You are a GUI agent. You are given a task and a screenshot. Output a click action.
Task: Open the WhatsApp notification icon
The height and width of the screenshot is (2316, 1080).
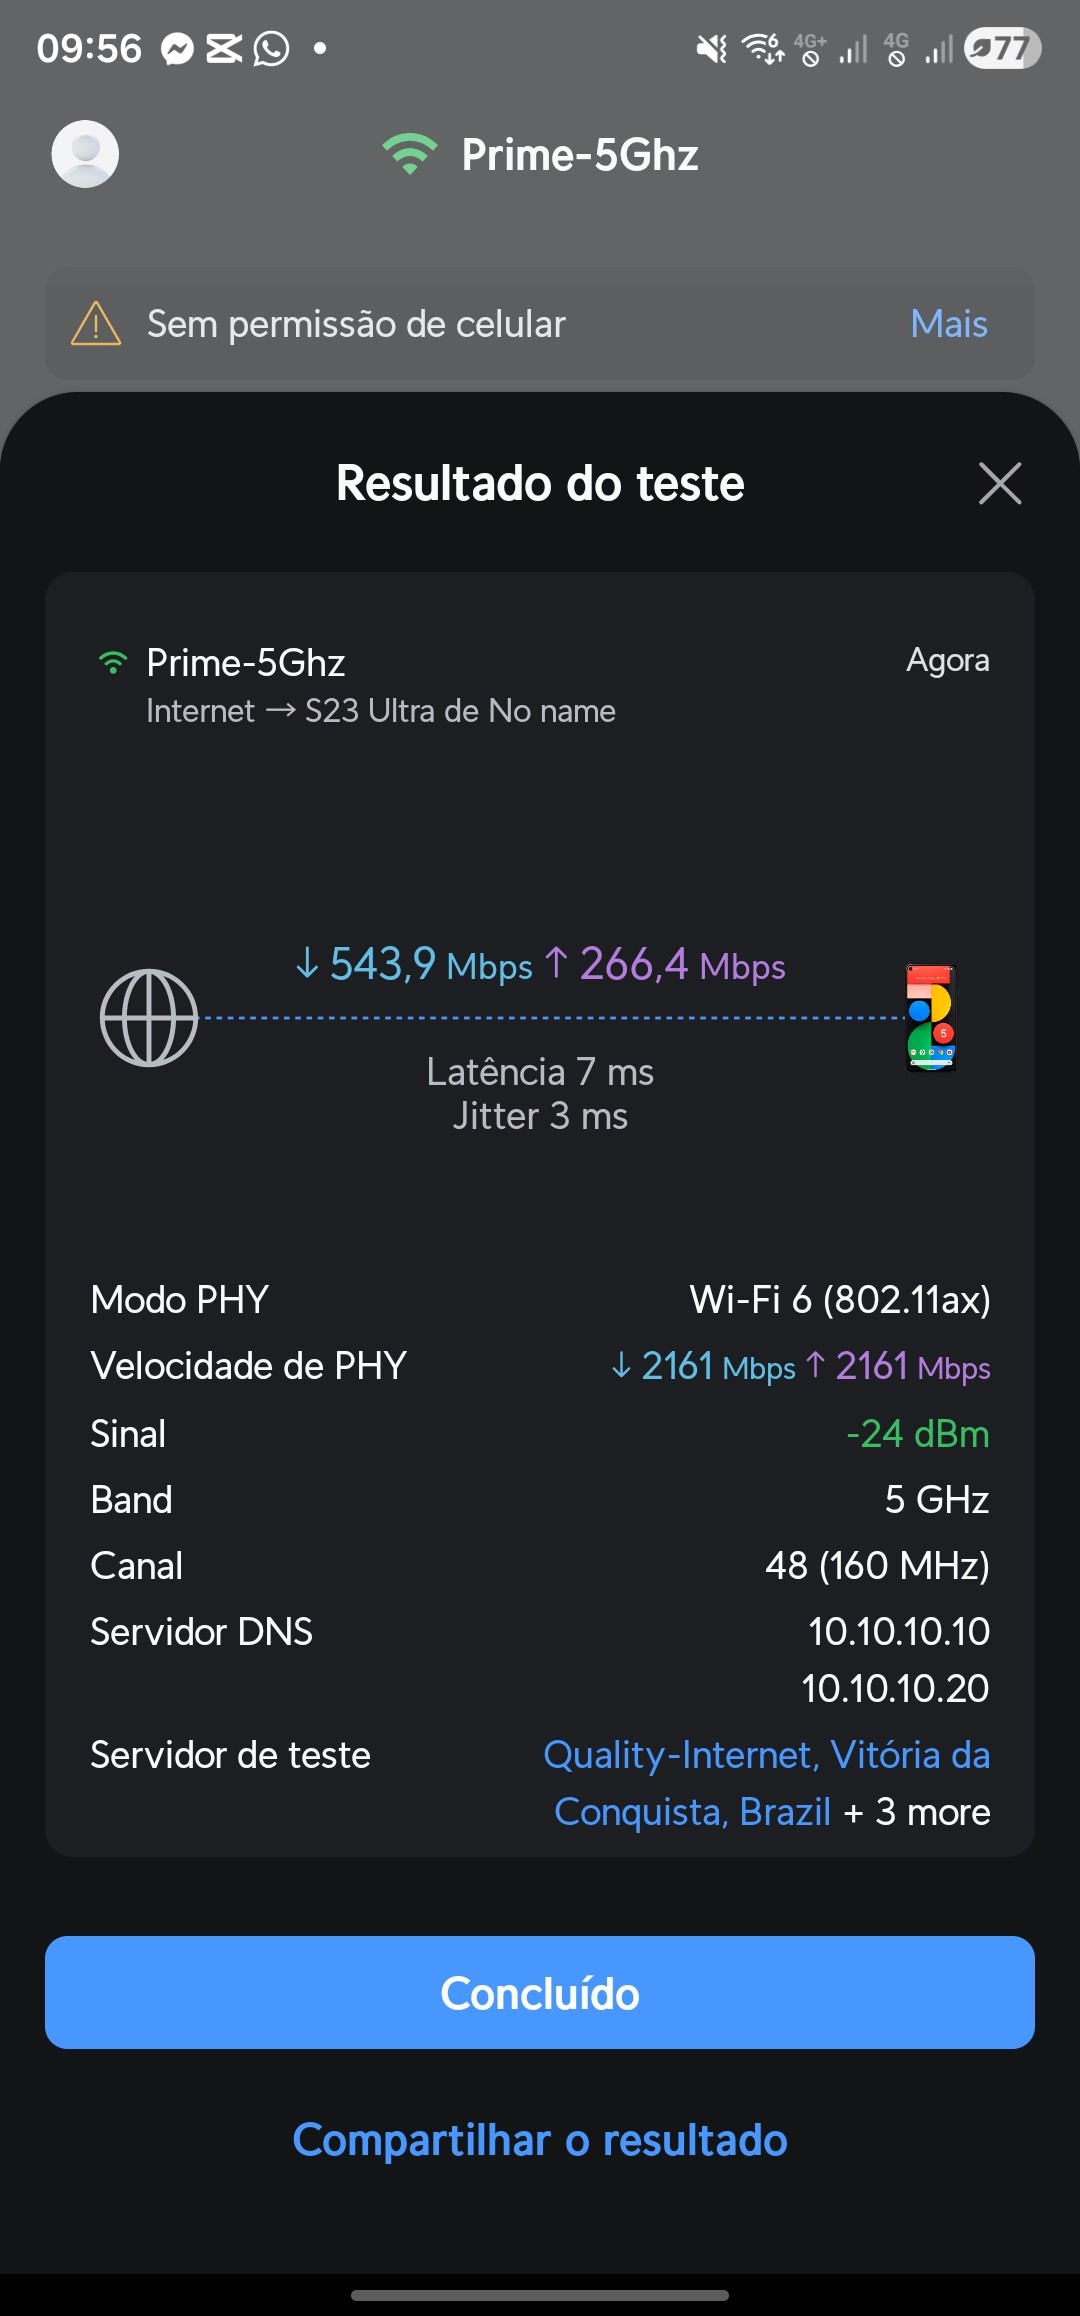pos(271,48)
